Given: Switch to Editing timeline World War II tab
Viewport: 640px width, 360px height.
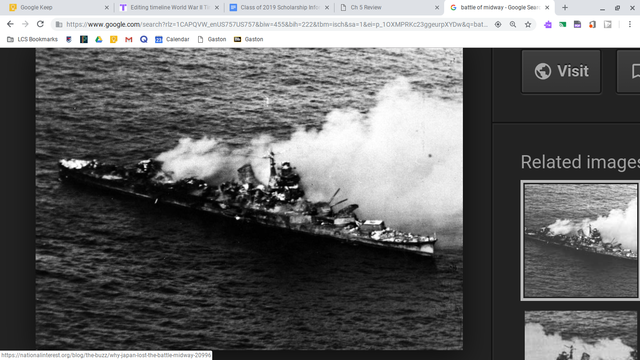Looking at the screenshot, I should pyautogui.click(x=169, y=7).
